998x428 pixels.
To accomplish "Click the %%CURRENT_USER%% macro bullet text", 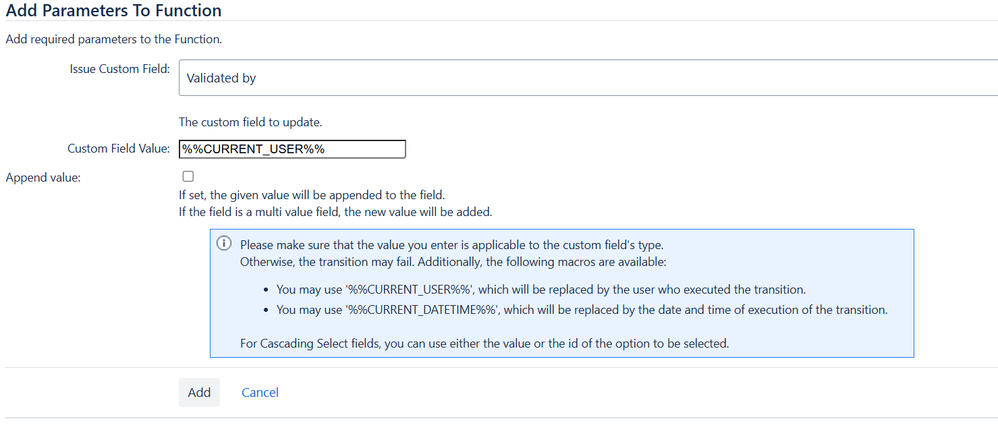I will coord(542,289).
